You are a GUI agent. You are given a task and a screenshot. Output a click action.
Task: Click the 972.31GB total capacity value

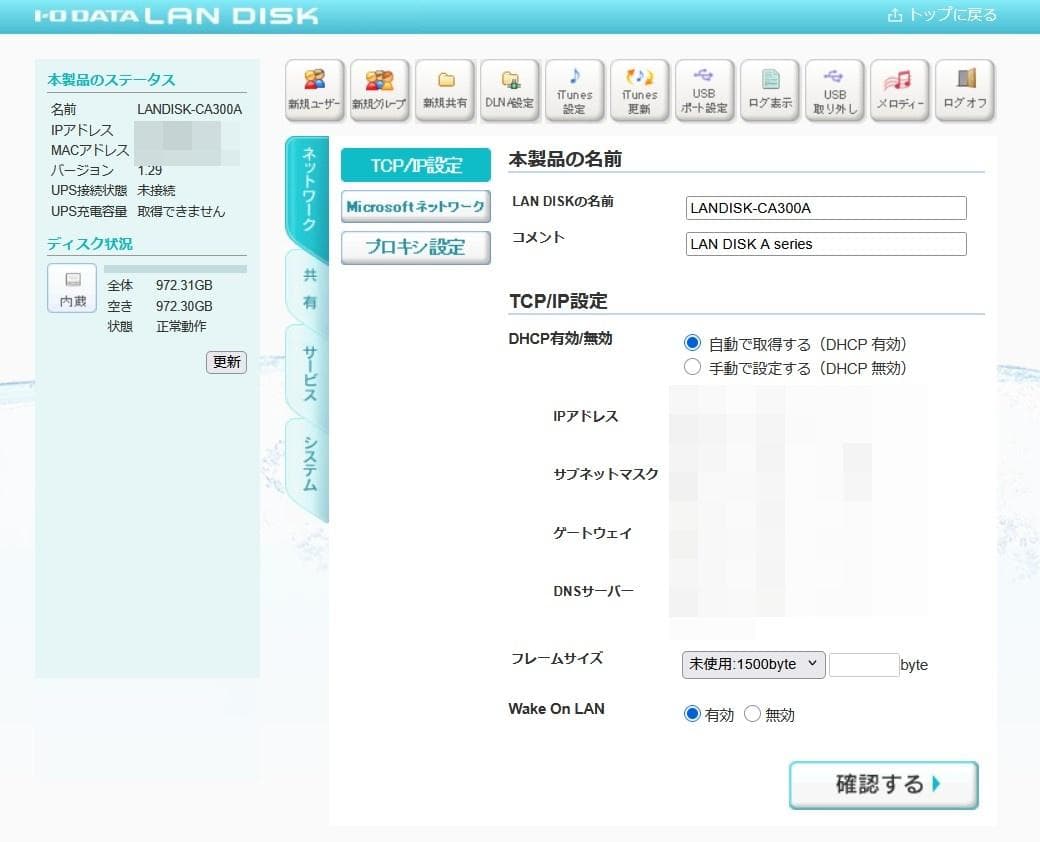(184, 285)
